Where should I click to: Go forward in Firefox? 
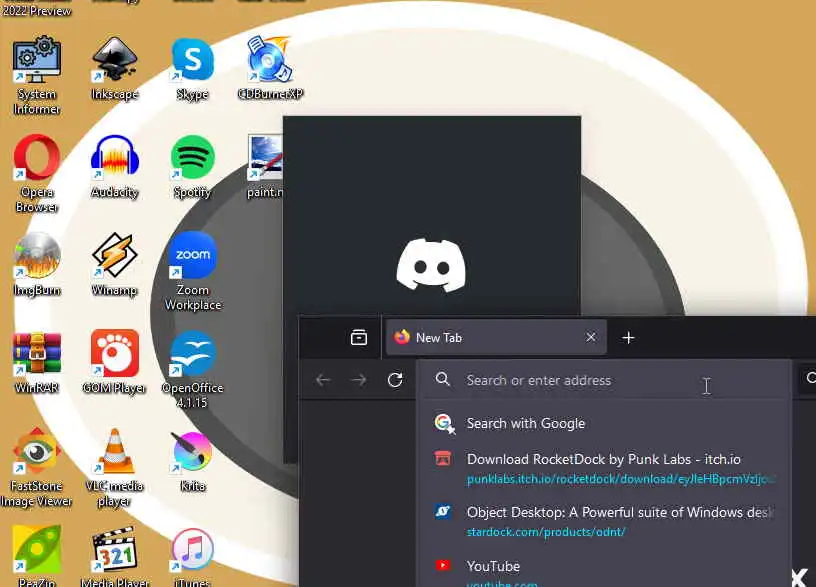pyautogui.click(x=359, y=380)
